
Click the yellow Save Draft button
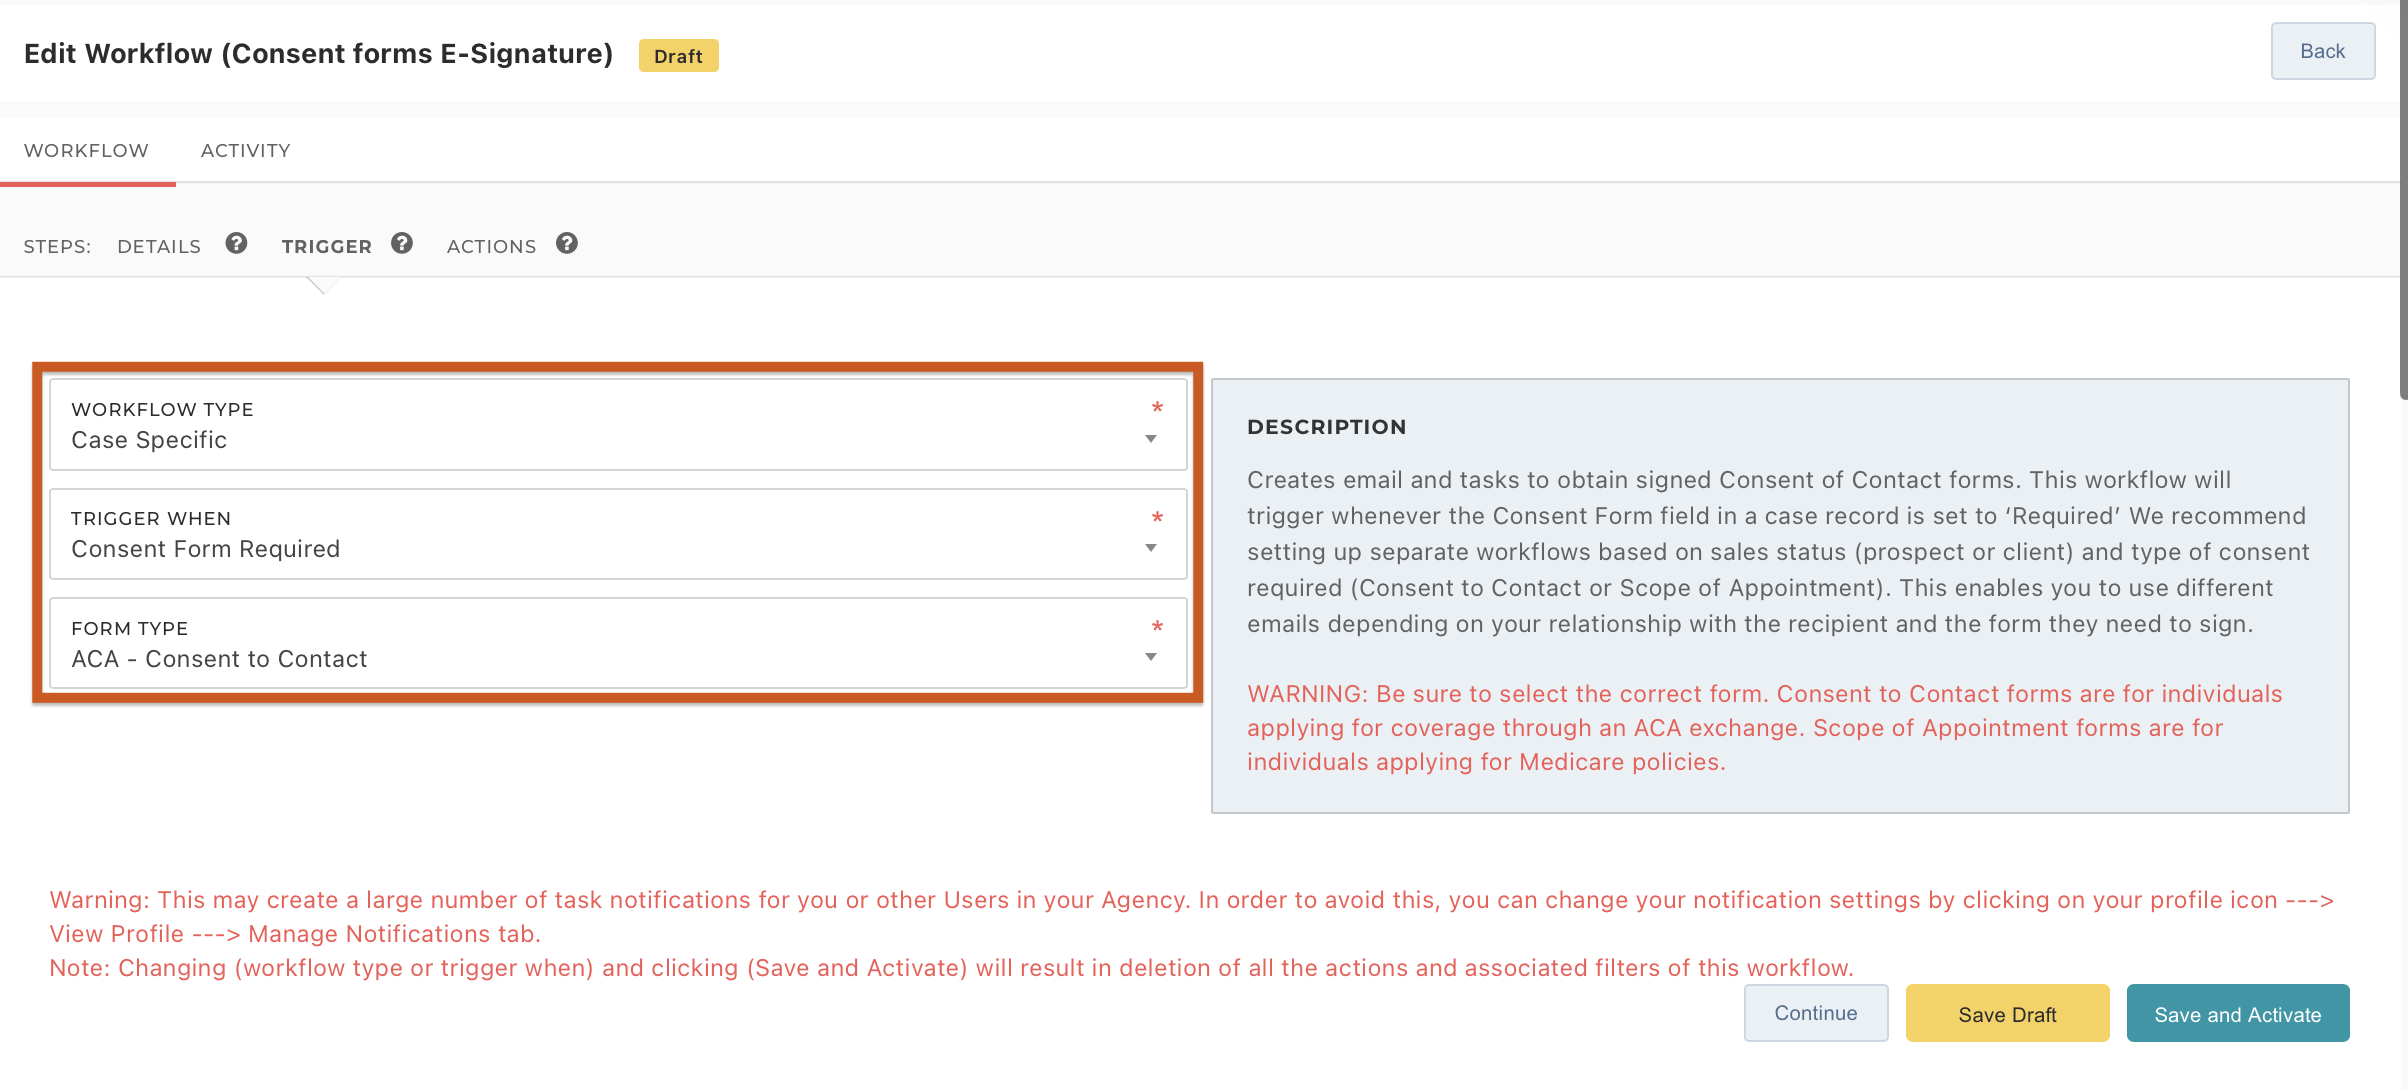click(x=2006, y=1014)
